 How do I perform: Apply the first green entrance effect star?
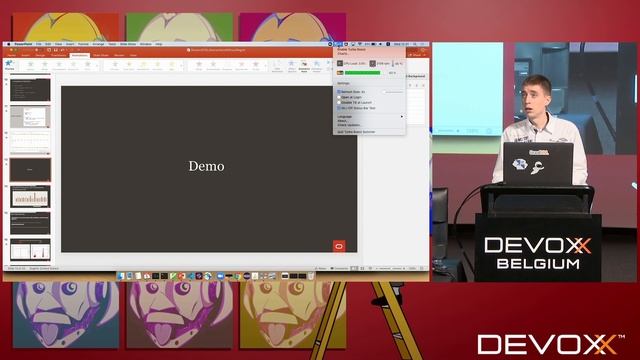tap(30, 65)
